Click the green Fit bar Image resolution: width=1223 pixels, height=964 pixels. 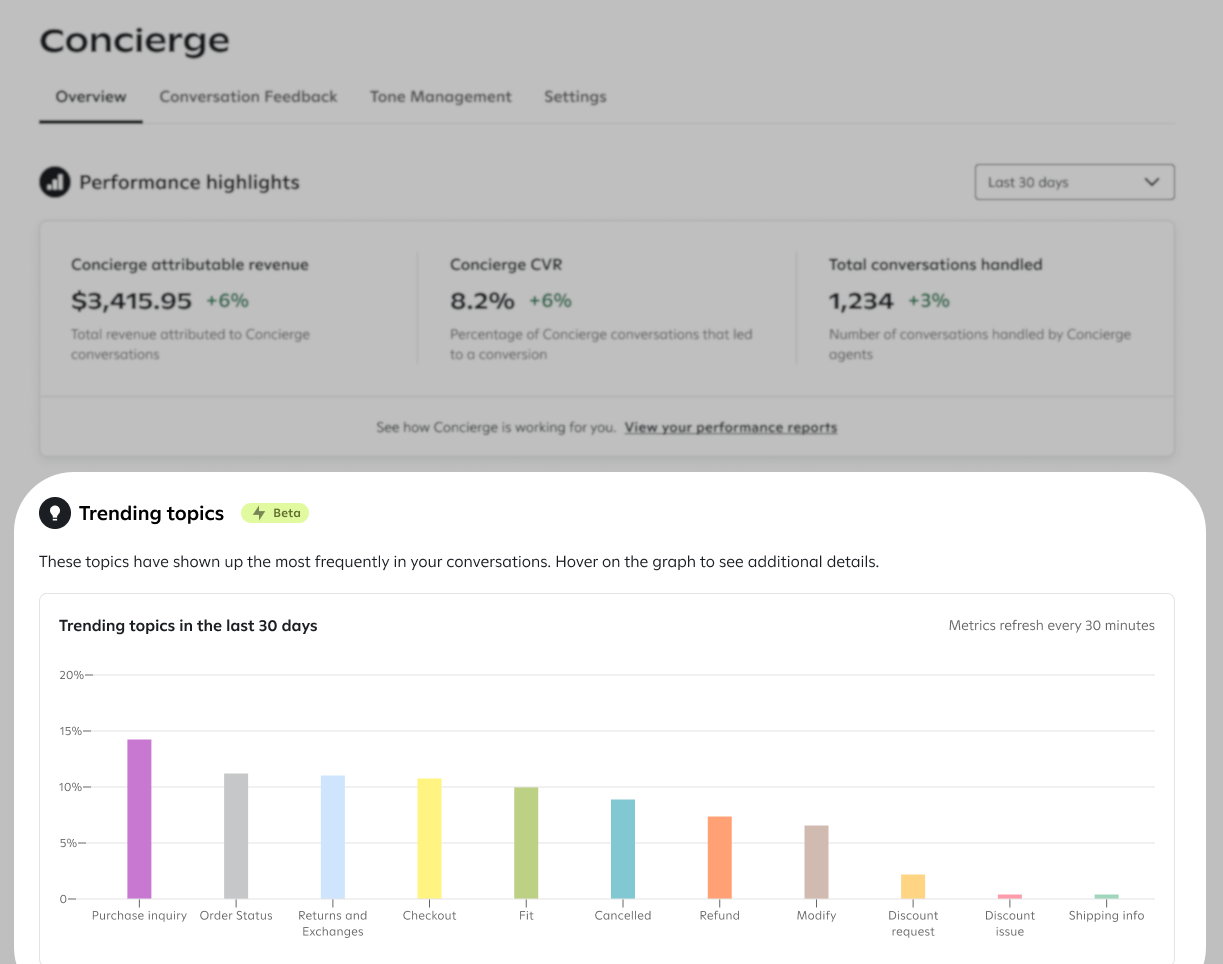click(526, 843)
